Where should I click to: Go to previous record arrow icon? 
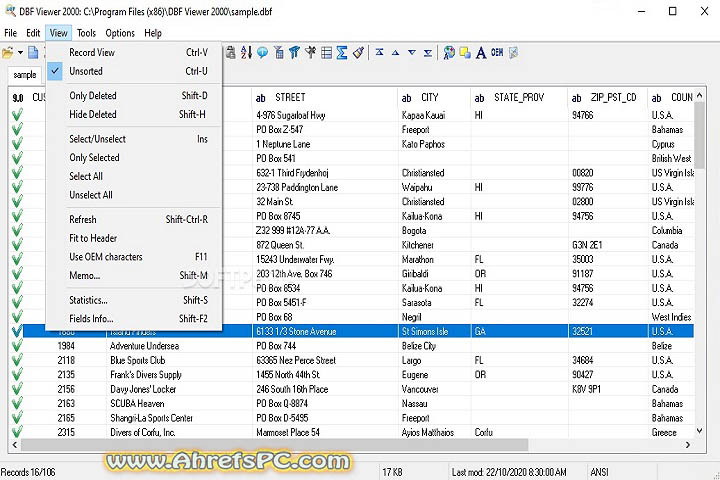click(395, 52)
